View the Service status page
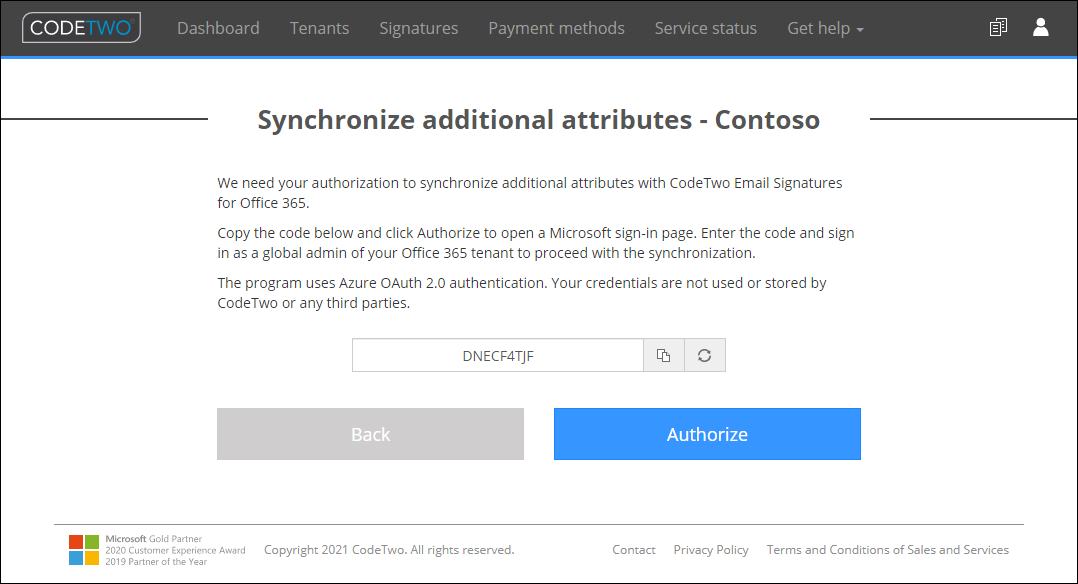The width and height of the screenshot is (1078, 584). point(705,28)
